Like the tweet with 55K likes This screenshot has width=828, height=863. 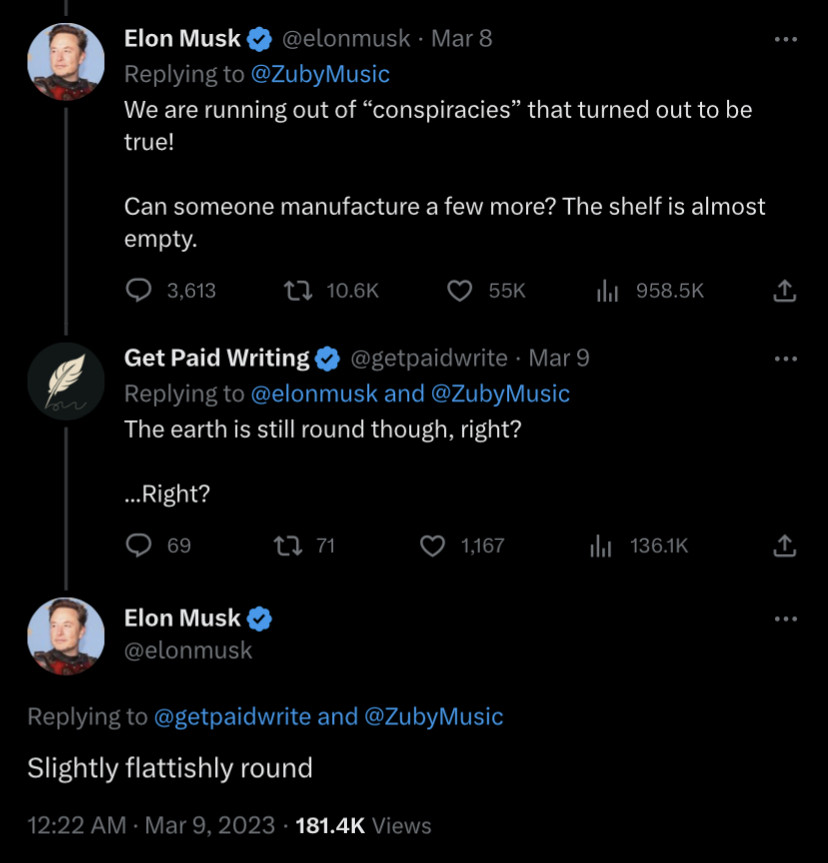click(x=459, y=291)
